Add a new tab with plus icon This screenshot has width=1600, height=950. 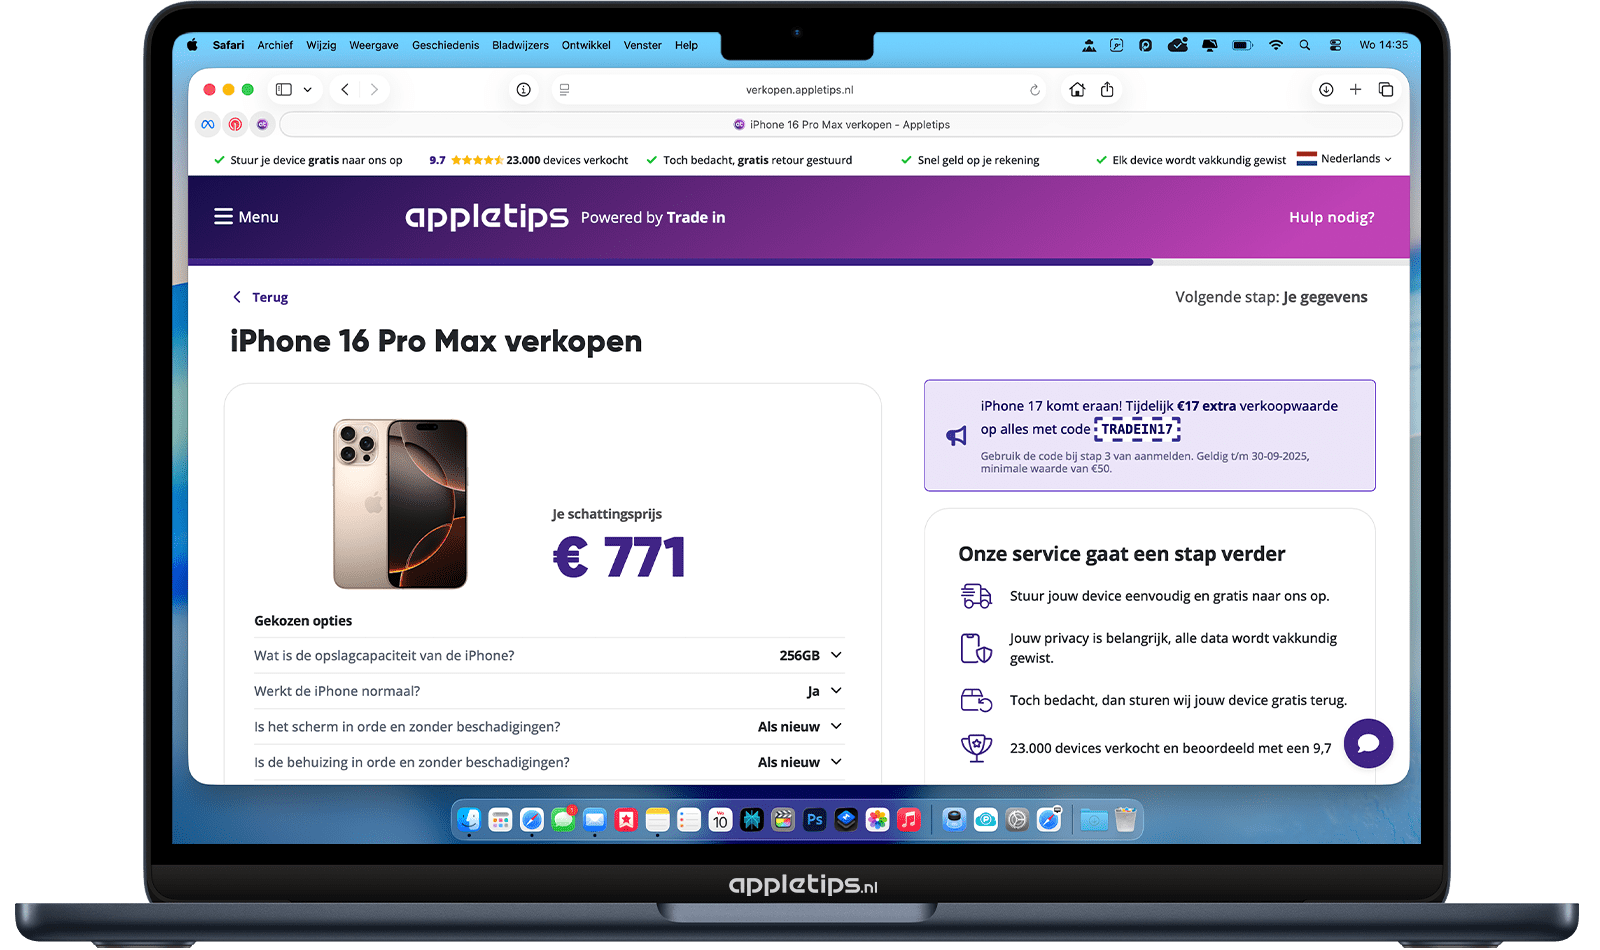1356,90
